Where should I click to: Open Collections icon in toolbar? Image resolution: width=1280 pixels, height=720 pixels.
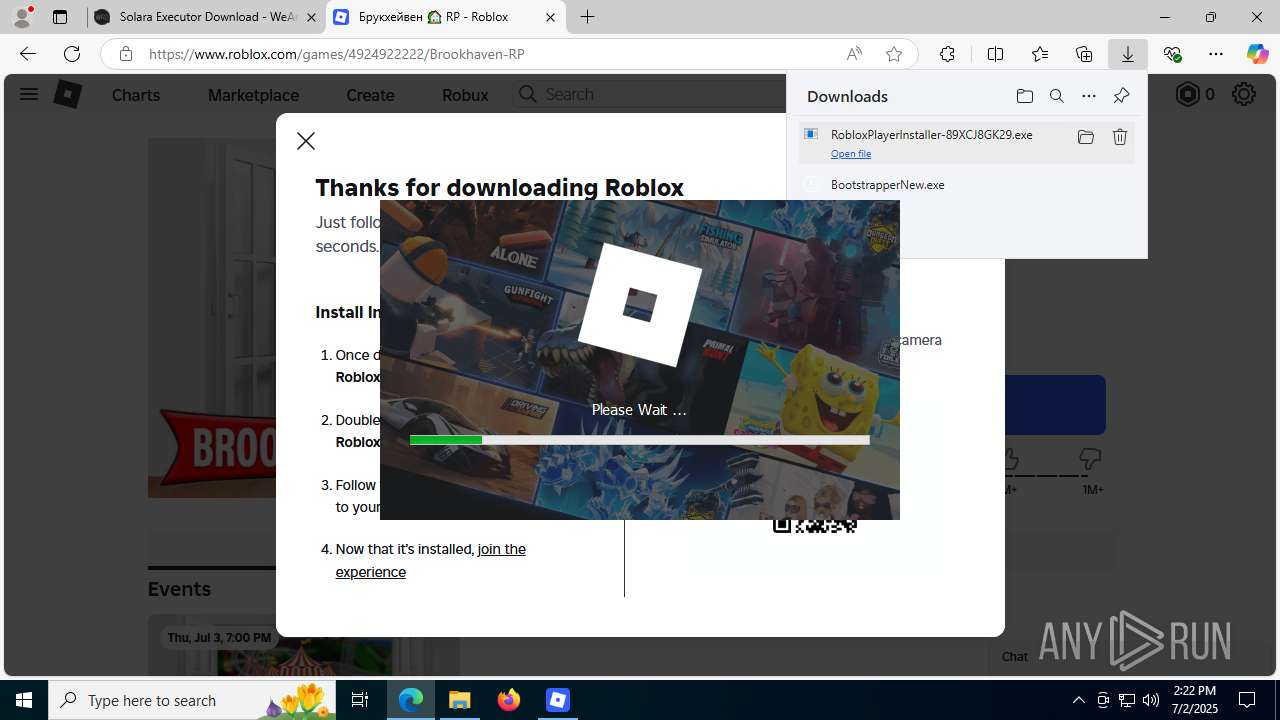(1084, 54)
